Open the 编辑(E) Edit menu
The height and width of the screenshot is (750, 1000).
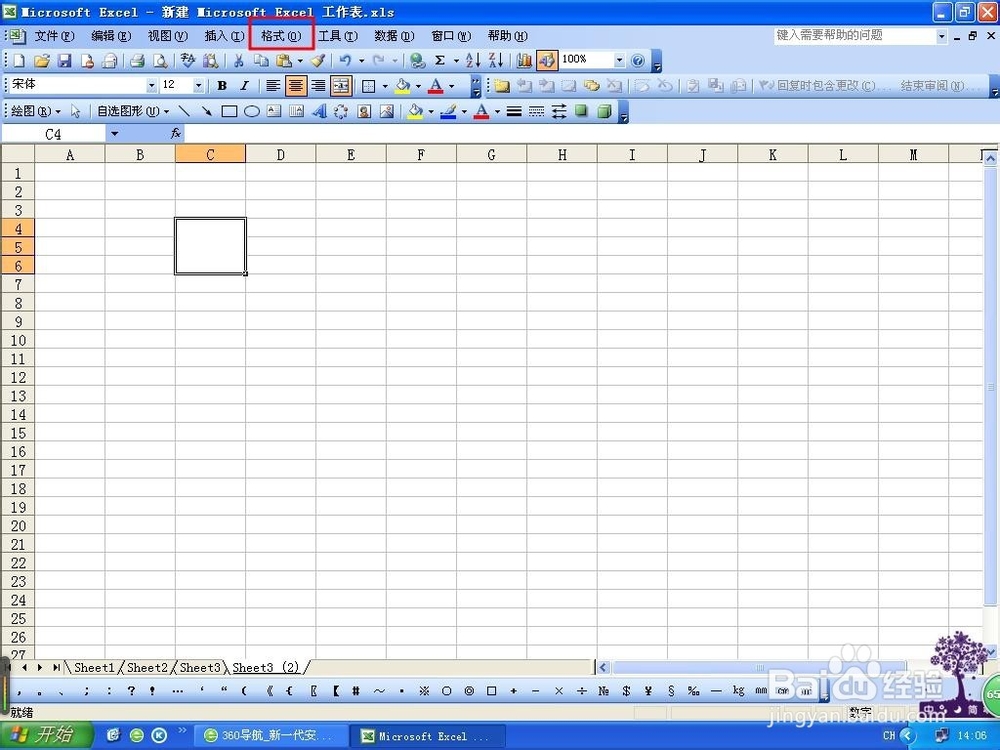[x=111, y=36]
